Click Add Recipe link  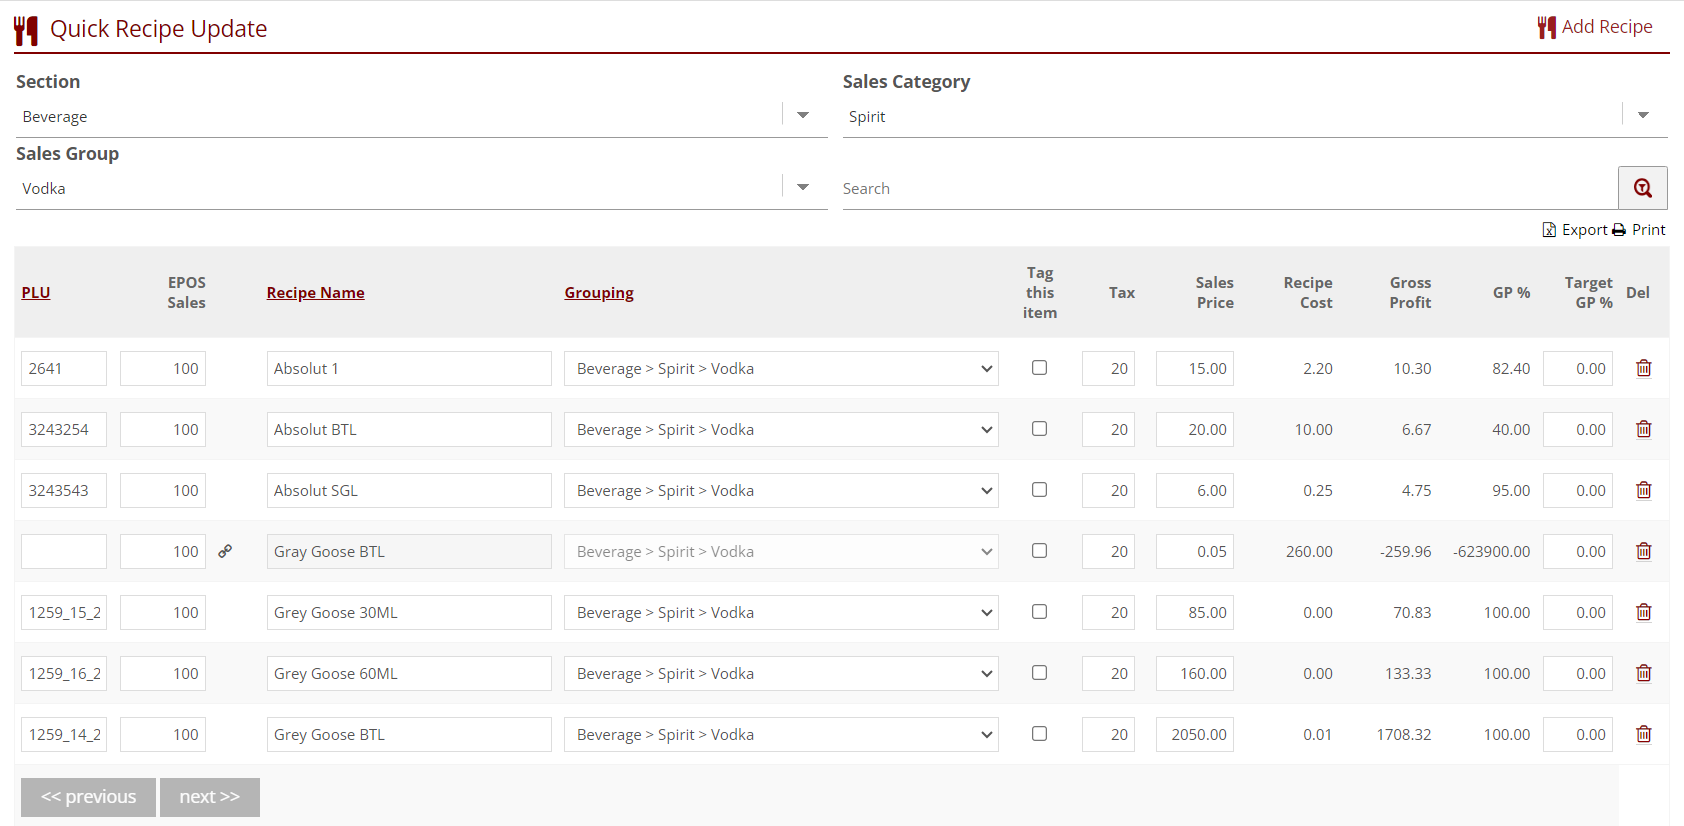pos(1595,27)
